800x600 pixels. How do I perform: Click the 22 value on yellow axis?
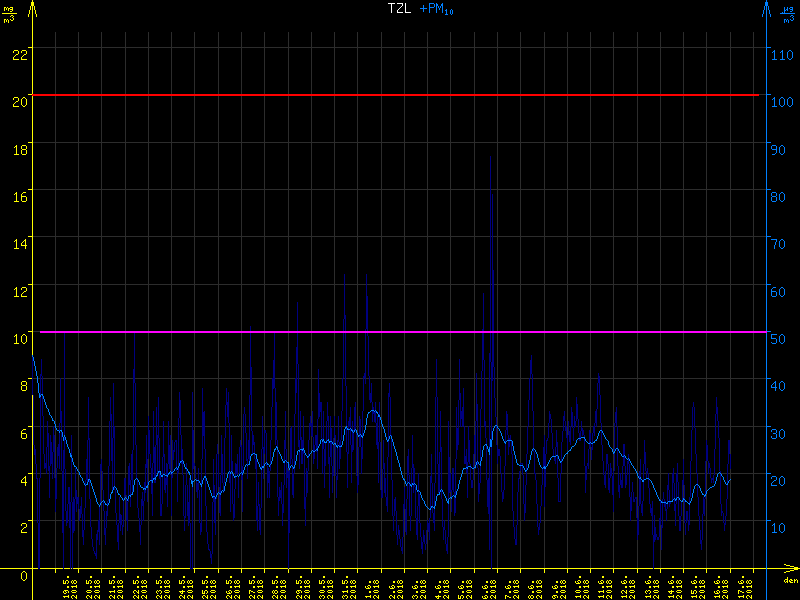(18, 54)
